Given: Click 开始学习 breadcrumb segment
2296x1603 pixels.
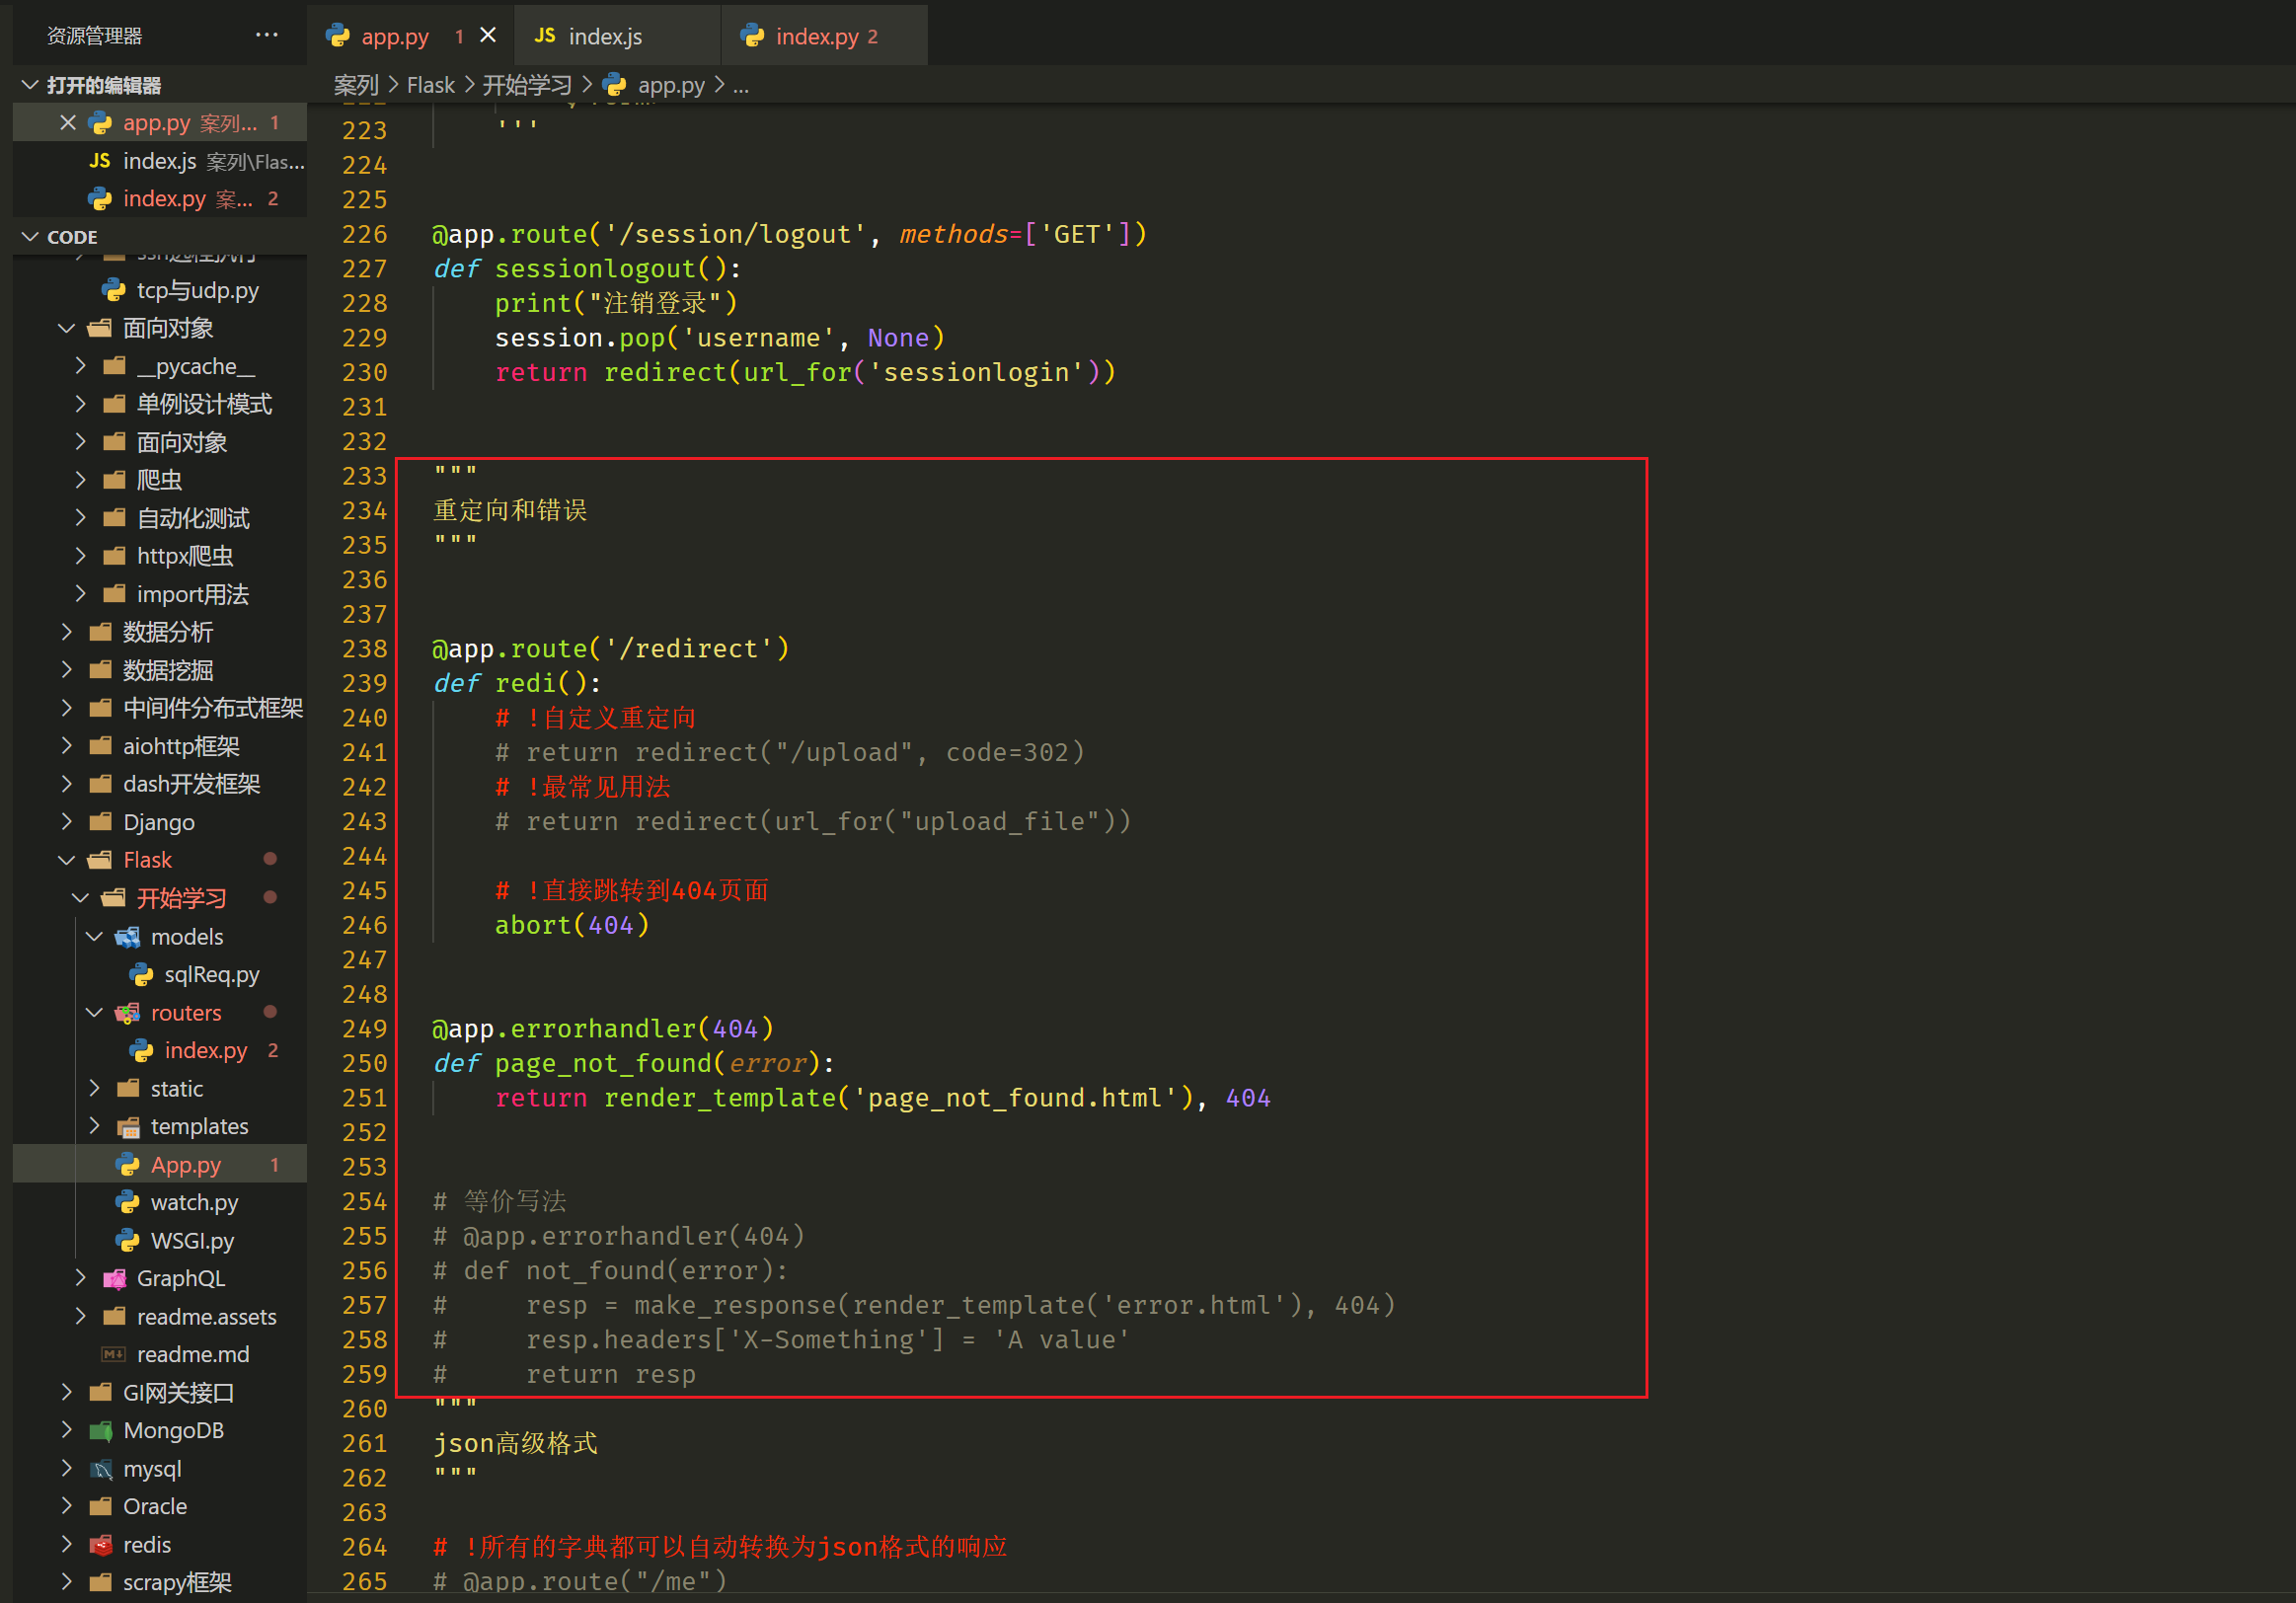Looking at the screenshot, I should pyautogui.click(x=527, y=86).
